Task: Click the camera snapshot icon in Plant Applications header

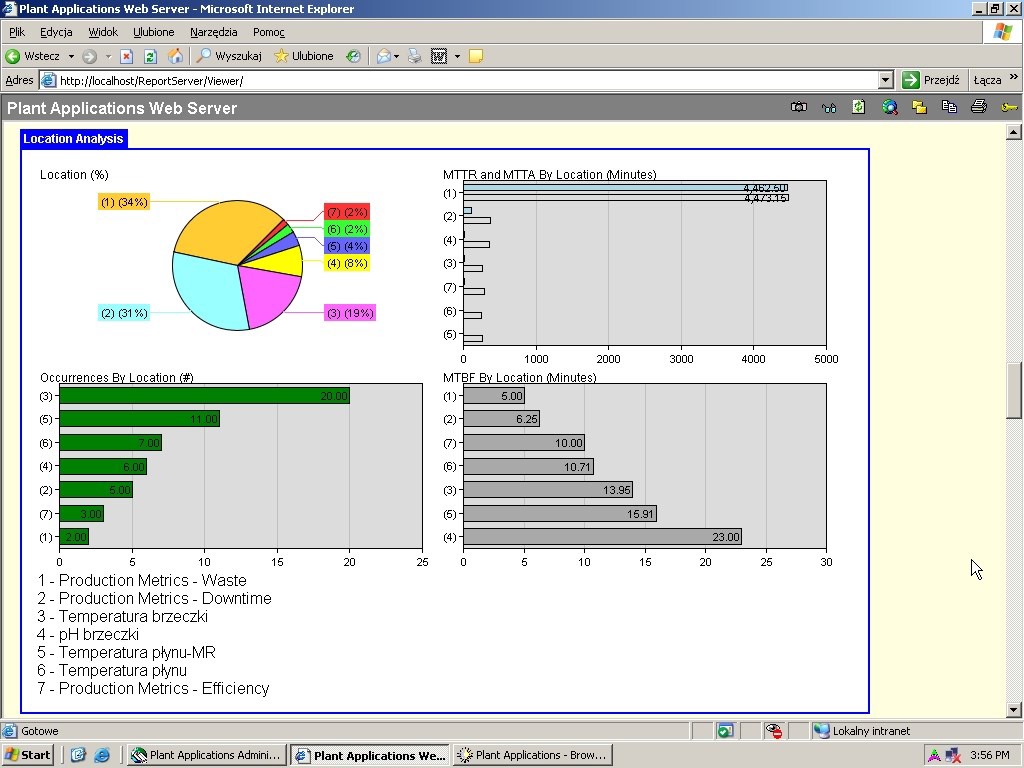Action: [798, 107]
